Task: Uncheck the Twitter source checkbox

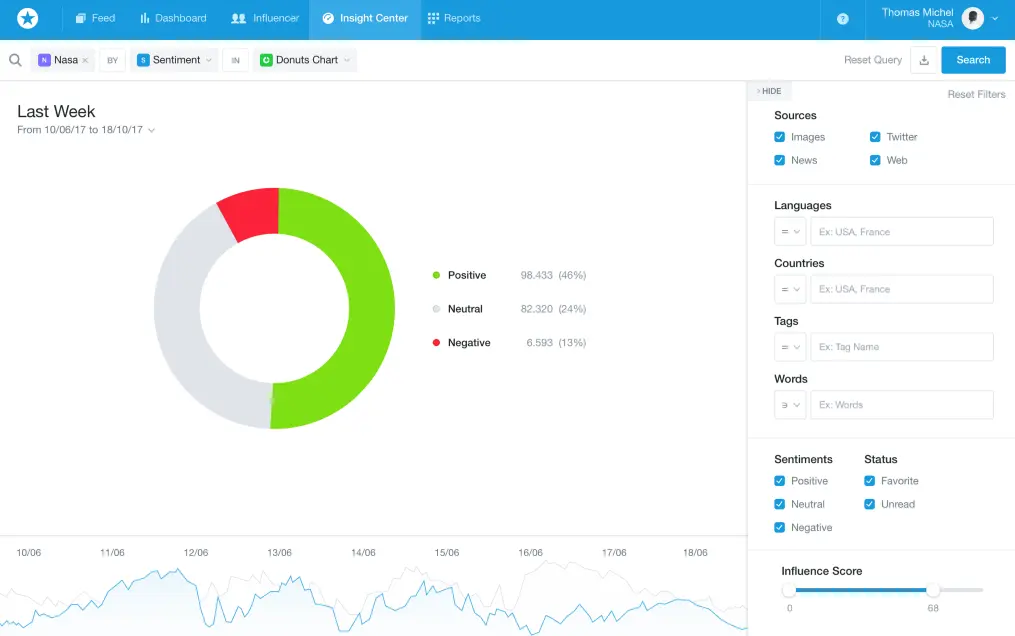Action: [875, 137]
